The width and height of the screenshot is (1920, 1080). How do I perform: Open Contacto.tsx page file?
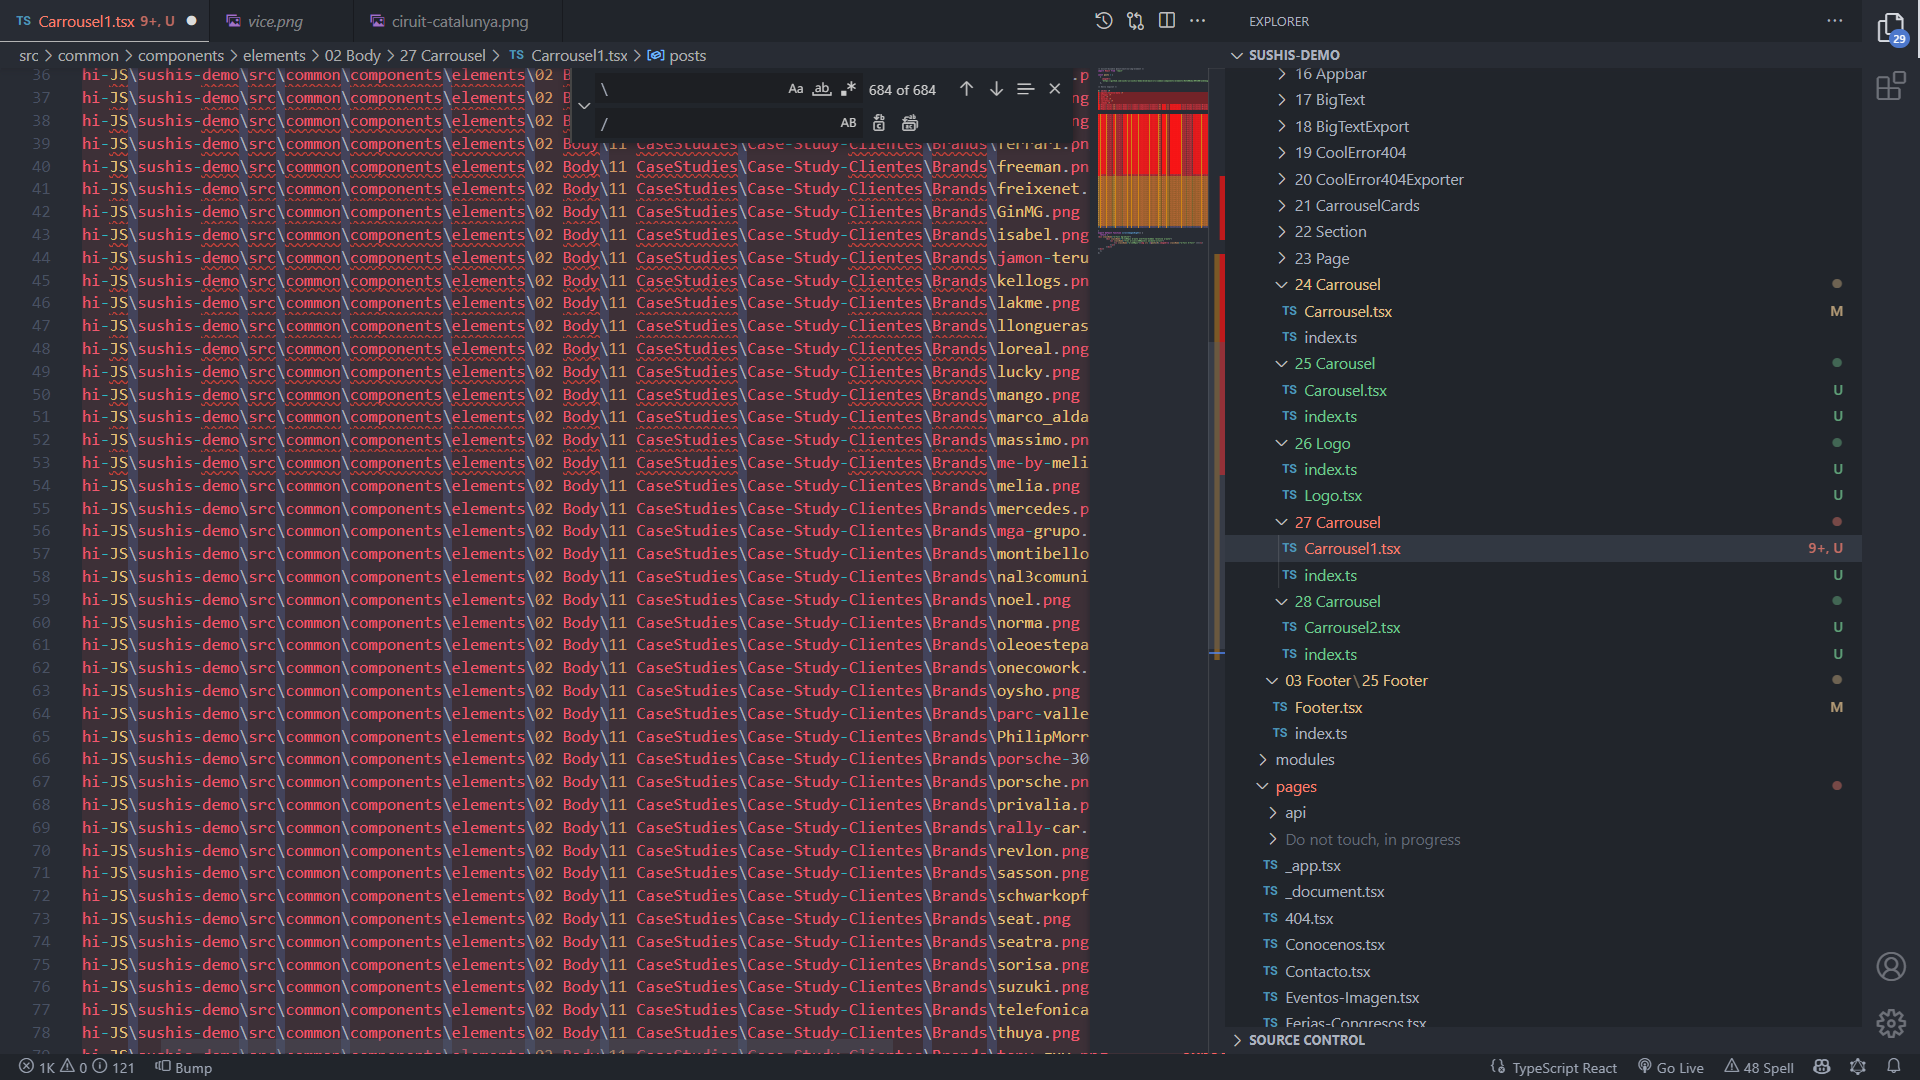point(1327,972)
